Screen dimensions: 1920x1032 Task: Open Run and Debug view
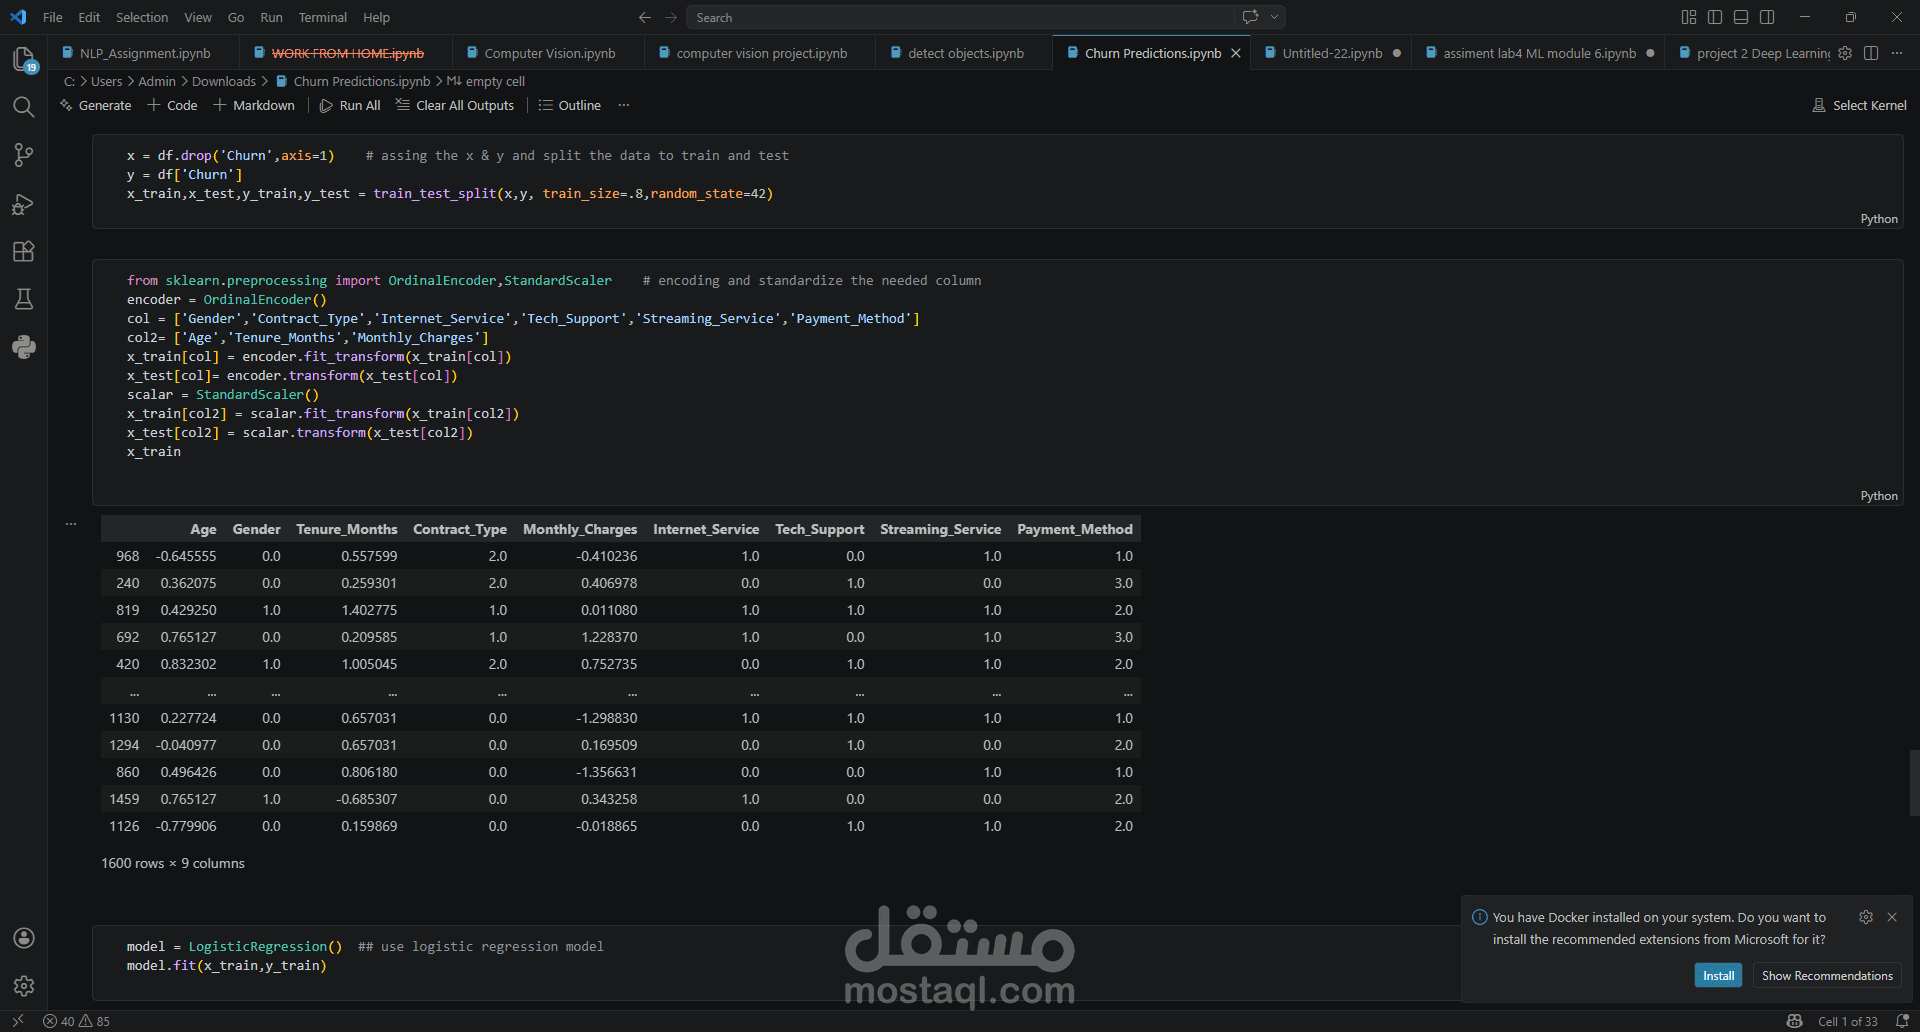pos(24,204)
